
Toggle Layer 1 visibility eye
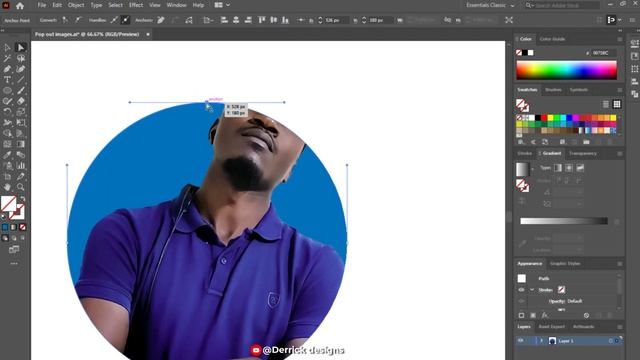(521, 341)
